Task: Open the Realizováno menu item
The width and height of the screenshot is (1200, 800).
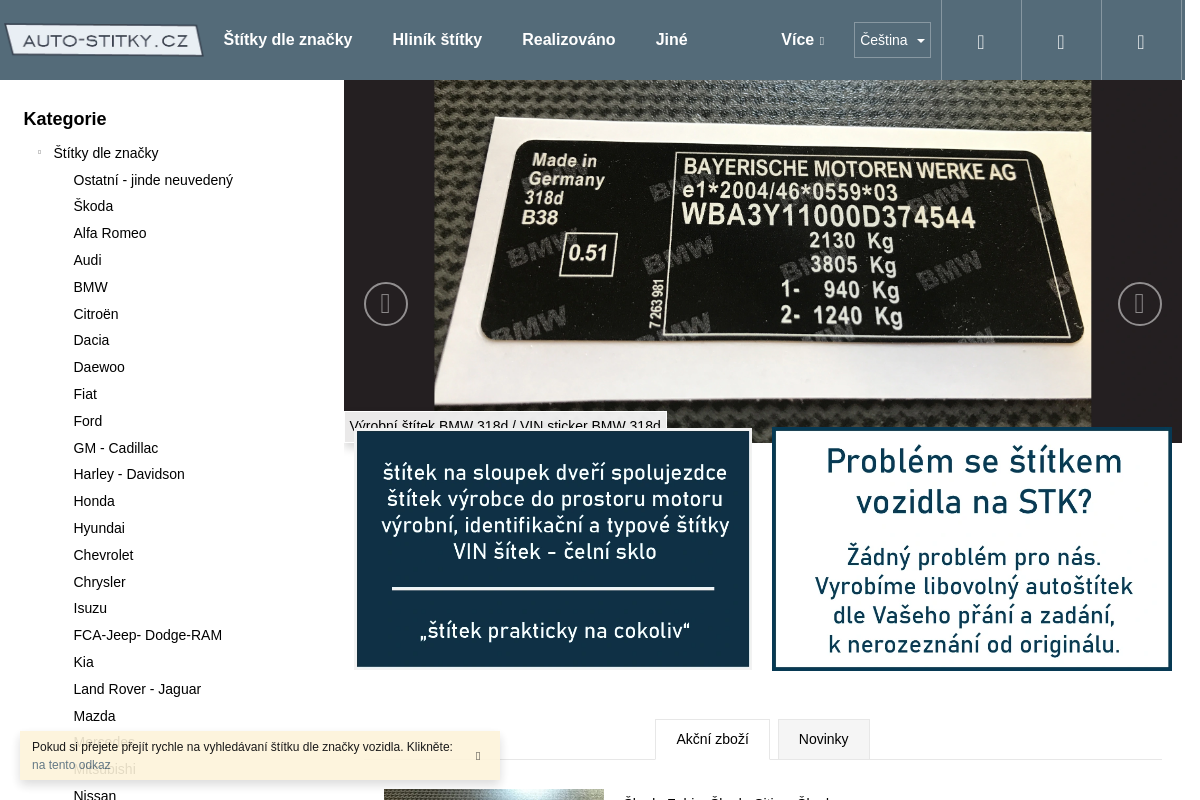Action: click(568, 40)
